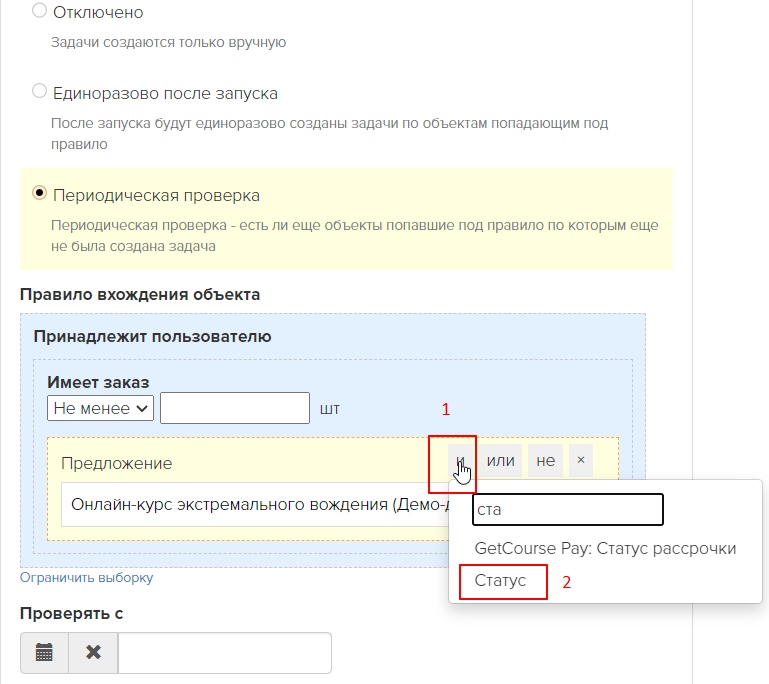This screenshot has width=769, height=684.
Task: Add an 'или' condition
Action: click(500, 461)
